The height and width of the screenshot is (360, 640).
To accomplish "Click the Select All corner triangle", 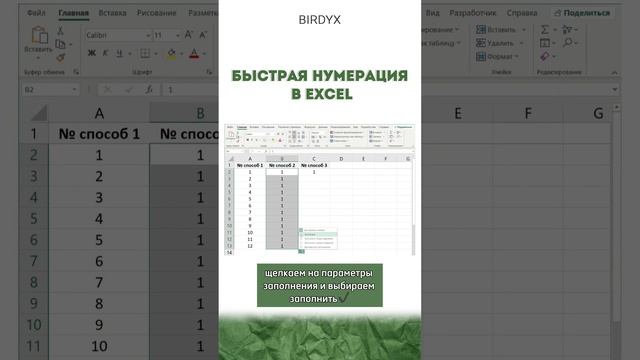I will 39,113.
